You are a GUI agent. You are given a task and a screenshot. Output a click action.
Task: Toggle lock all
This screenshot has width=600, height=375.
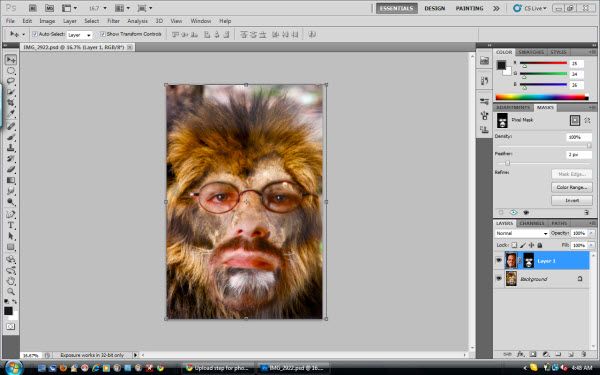(x=540, y=245)
